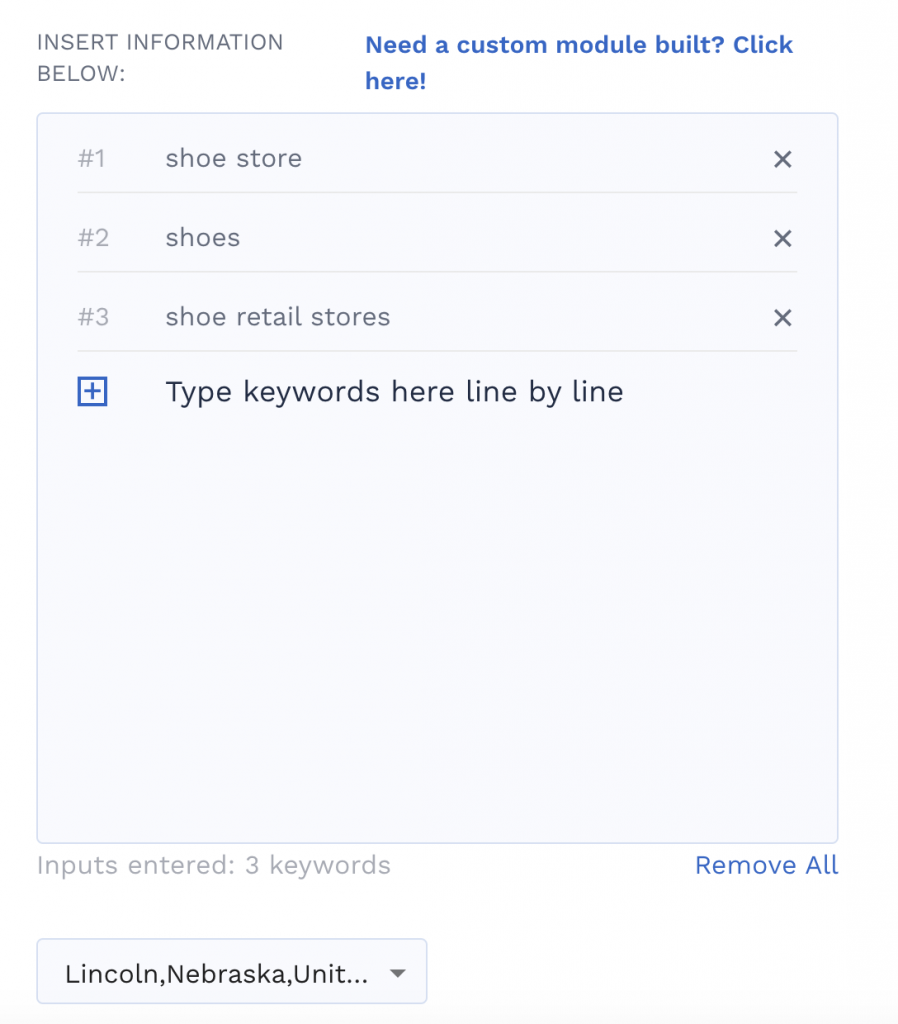Click the bottom border of the keywords box
898x1024 pixels.
[437, 843]
